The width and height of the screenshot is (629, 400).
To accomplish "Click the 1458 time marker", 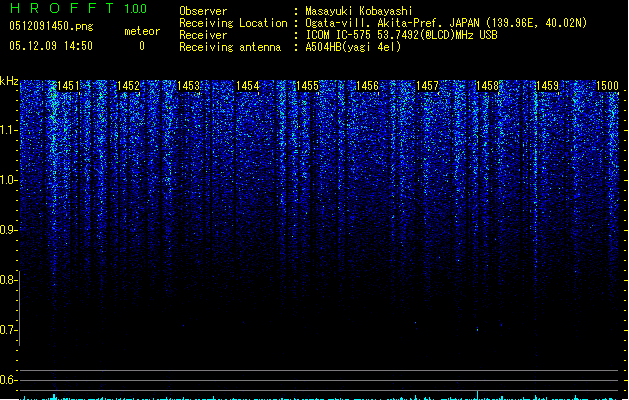I will point(487,86).
